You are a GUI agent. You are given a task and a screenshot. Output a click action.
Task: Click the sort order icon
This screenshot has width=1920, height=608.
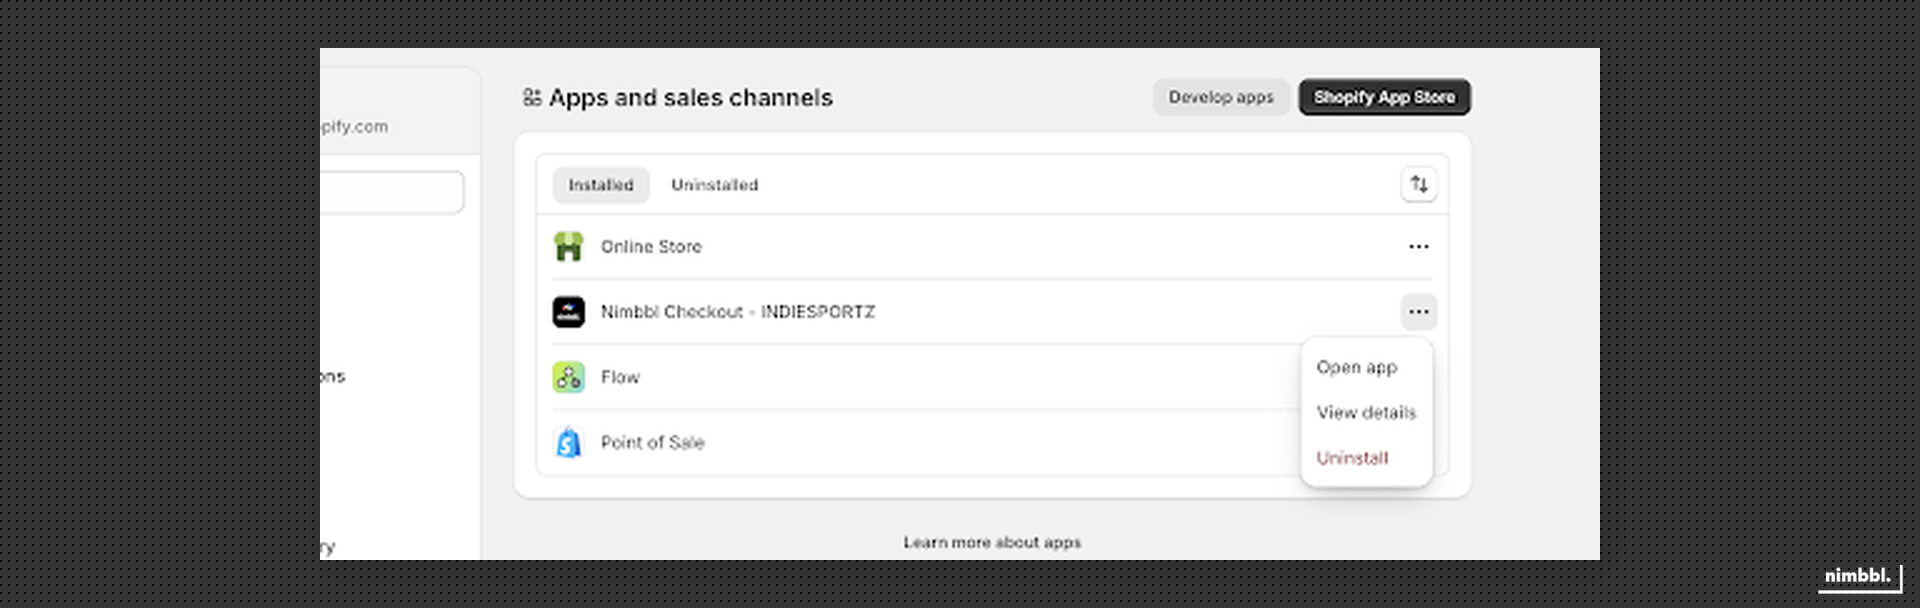click(1419, 184)
